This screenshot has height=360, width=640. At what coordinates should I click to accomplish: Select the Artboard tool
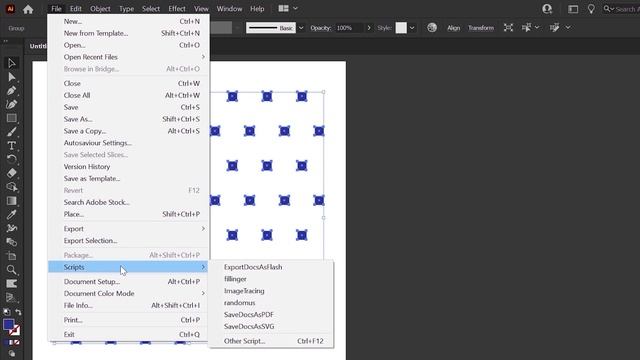click(x=11, y=256)
